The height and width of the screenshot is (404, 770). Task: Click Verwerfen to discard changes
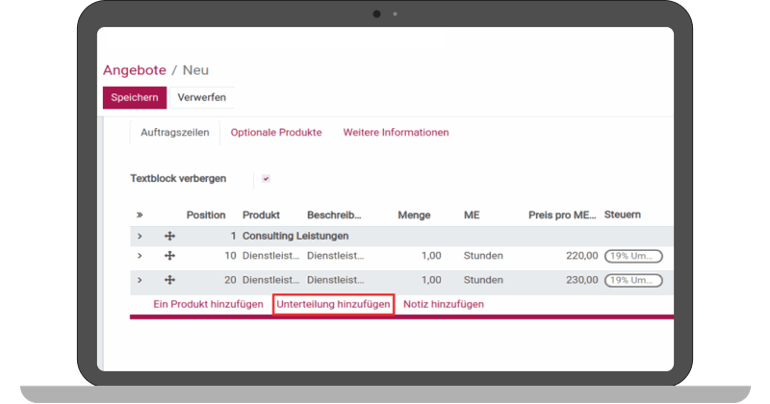(201, 98)
